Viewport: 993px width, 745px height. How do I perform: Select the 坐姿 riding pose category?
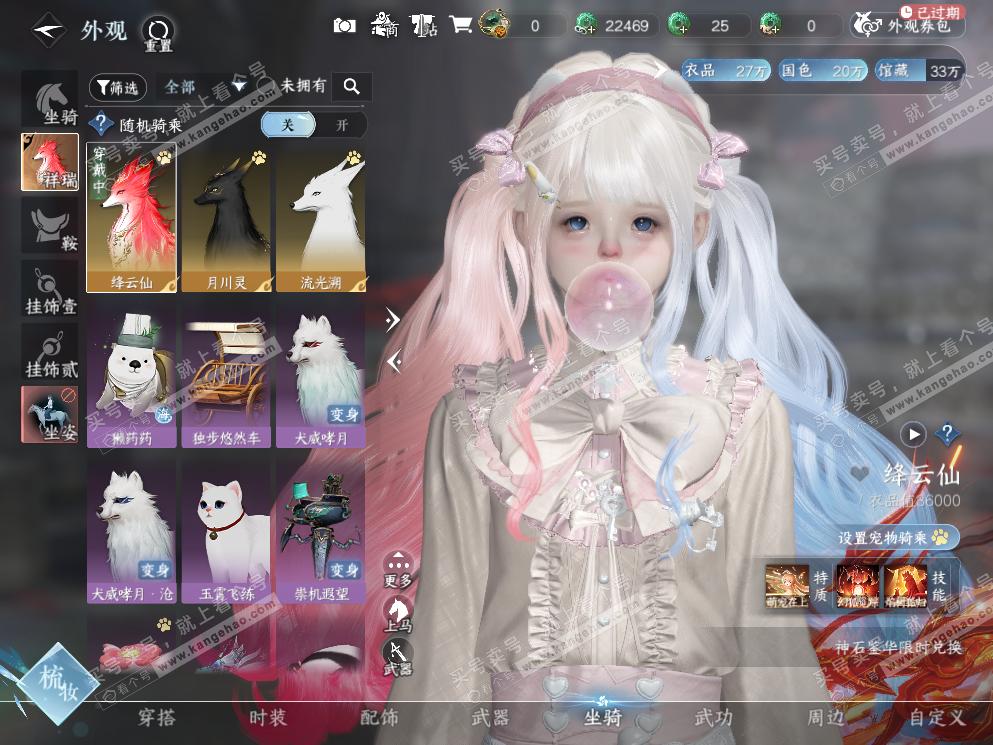(x=50, y=414)
